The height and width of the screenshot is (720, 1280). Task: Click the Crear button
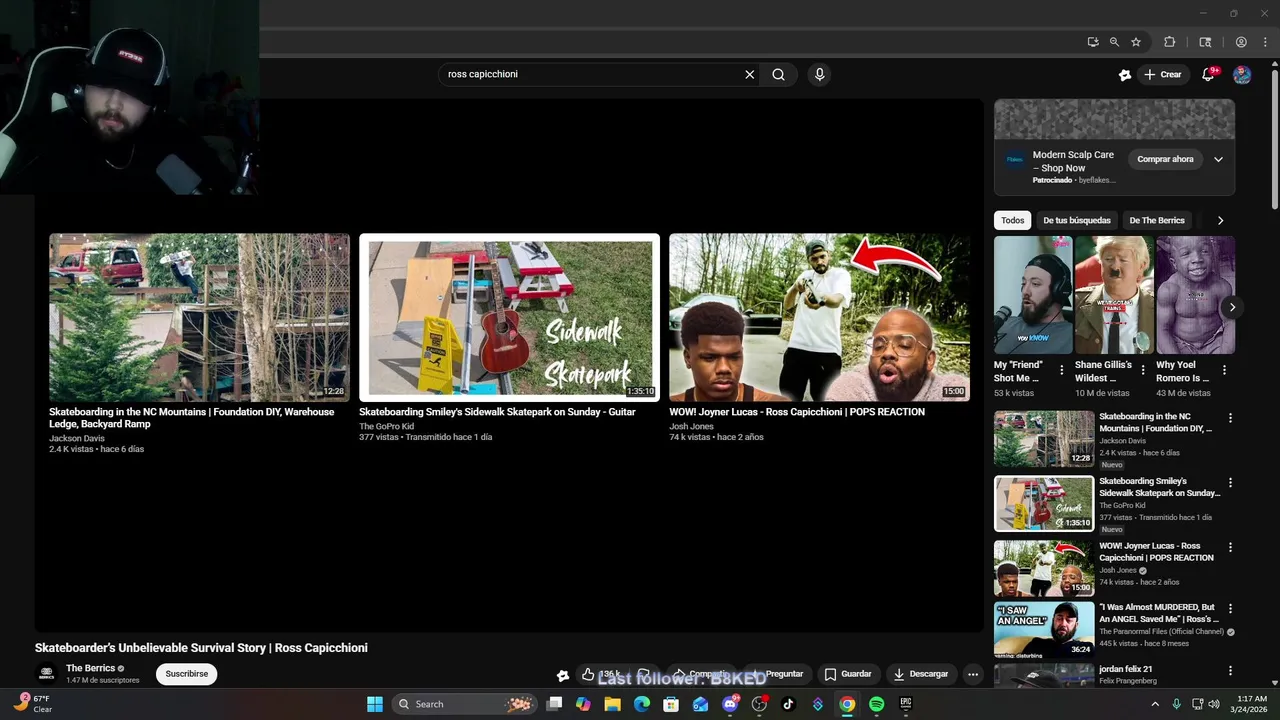click(x=1163, y=74)
